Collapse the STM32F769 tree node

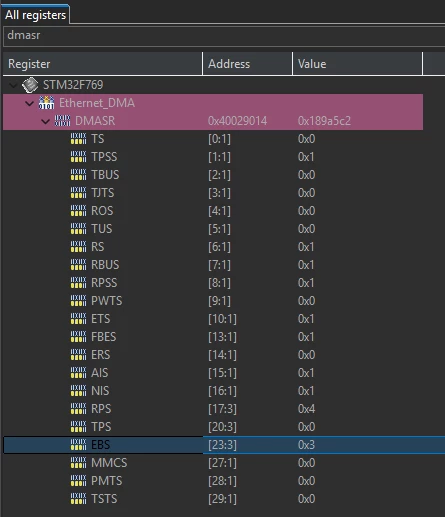13,85
